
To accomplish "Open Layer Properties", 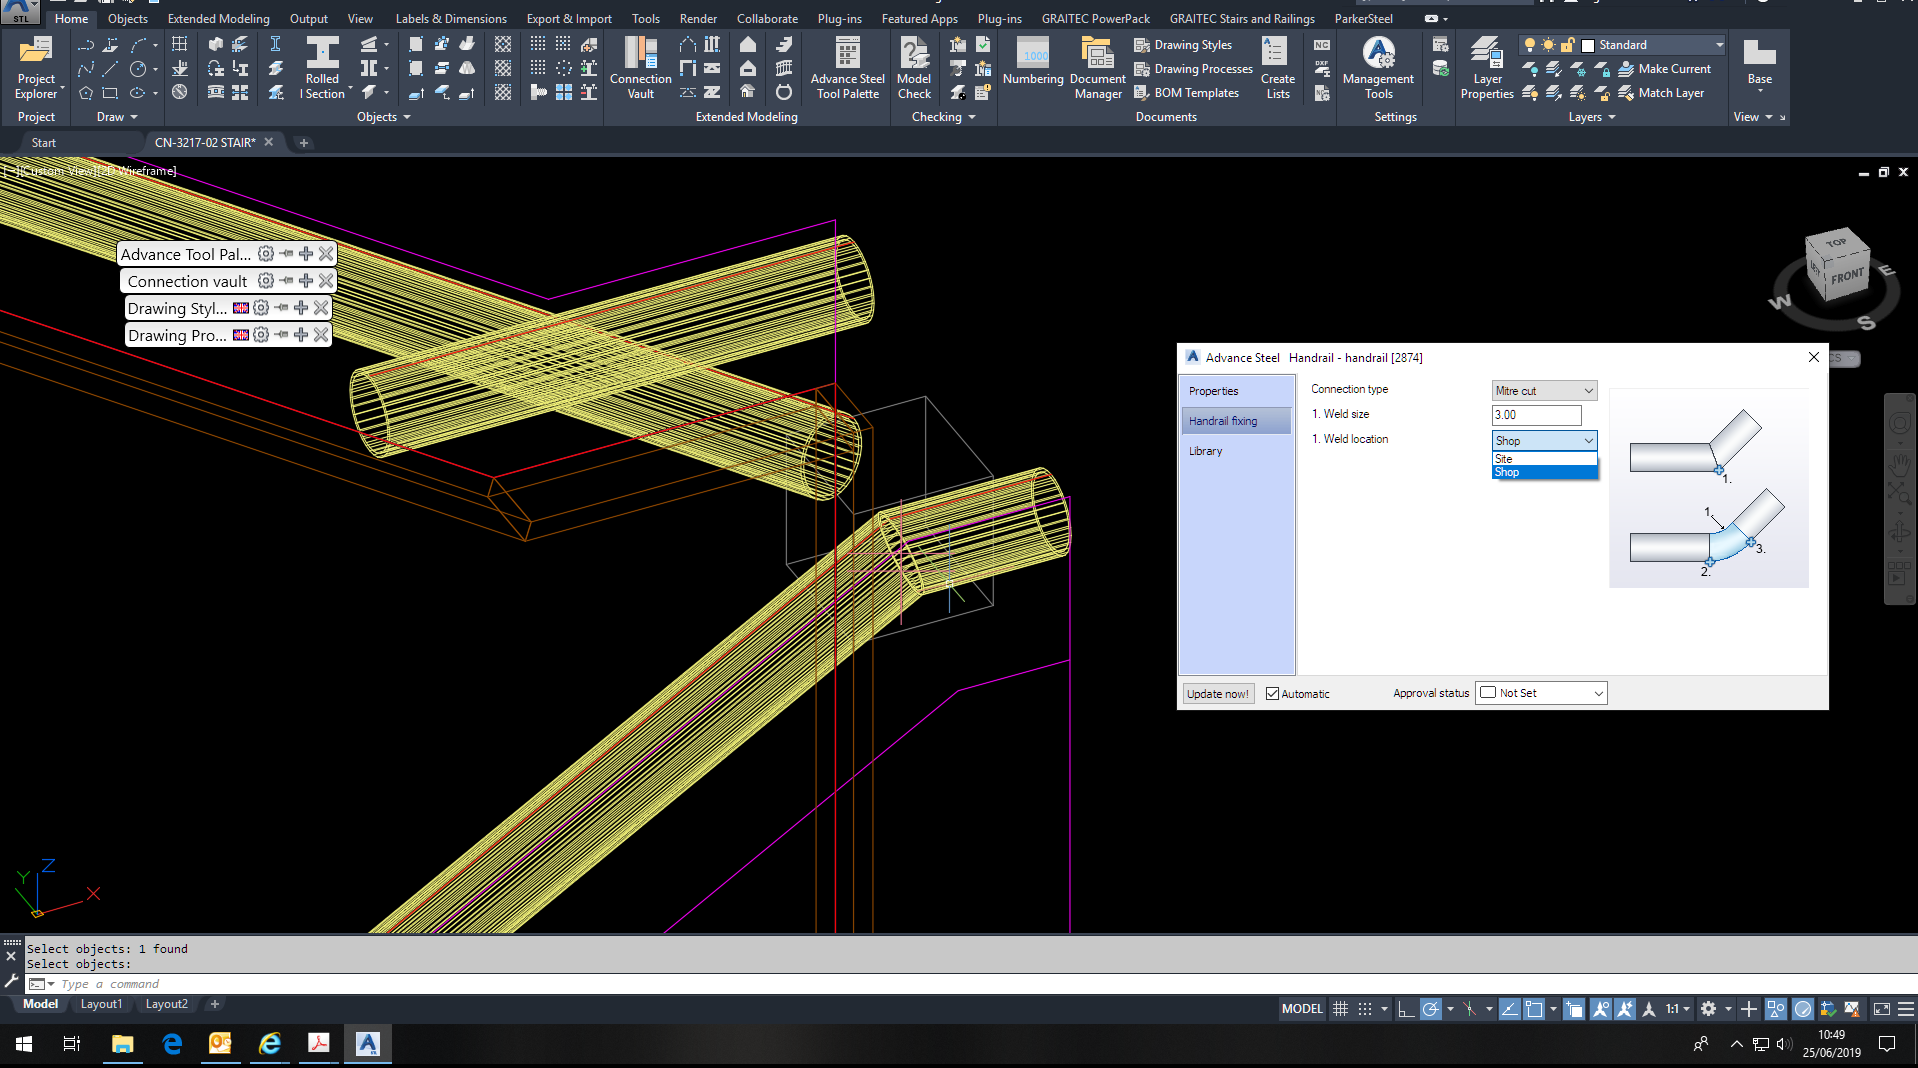I will click(1486, 67).
